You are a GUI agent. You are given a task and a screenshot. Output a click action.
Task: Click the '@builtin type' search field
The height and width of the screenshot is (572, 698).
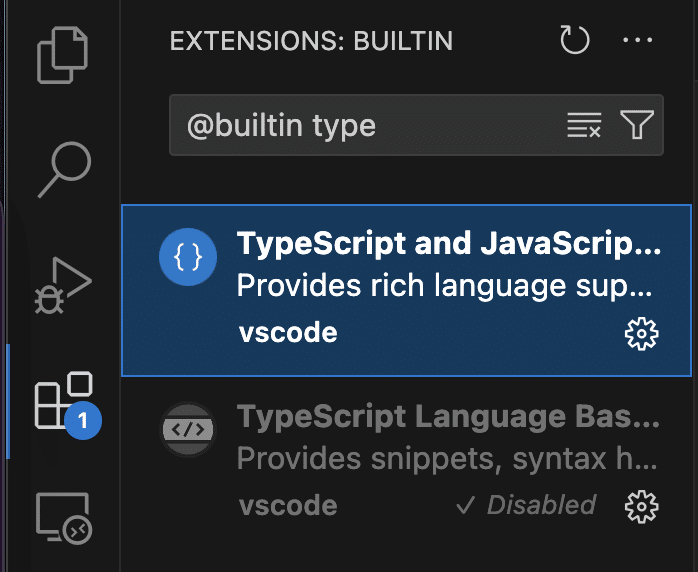click(370, 126)
